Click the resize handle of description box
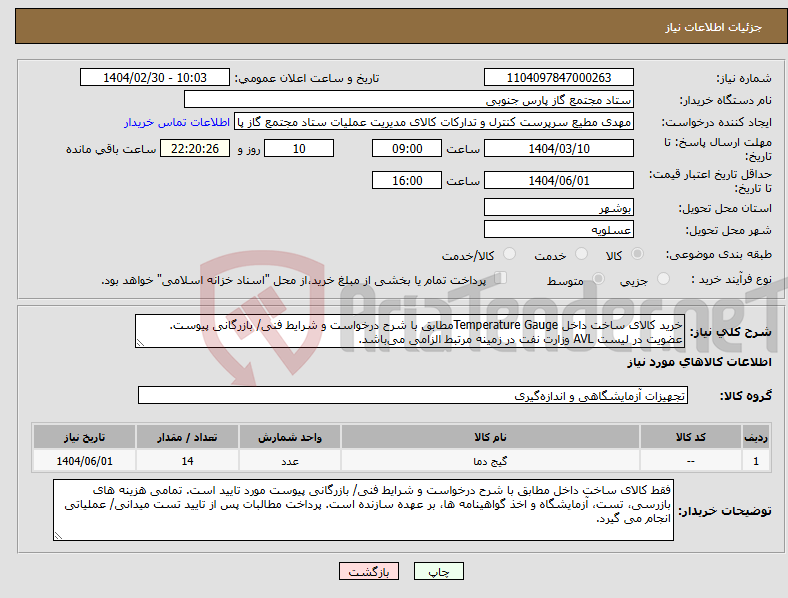The width and height of the screenshot is (788, 598). (140, 343)
